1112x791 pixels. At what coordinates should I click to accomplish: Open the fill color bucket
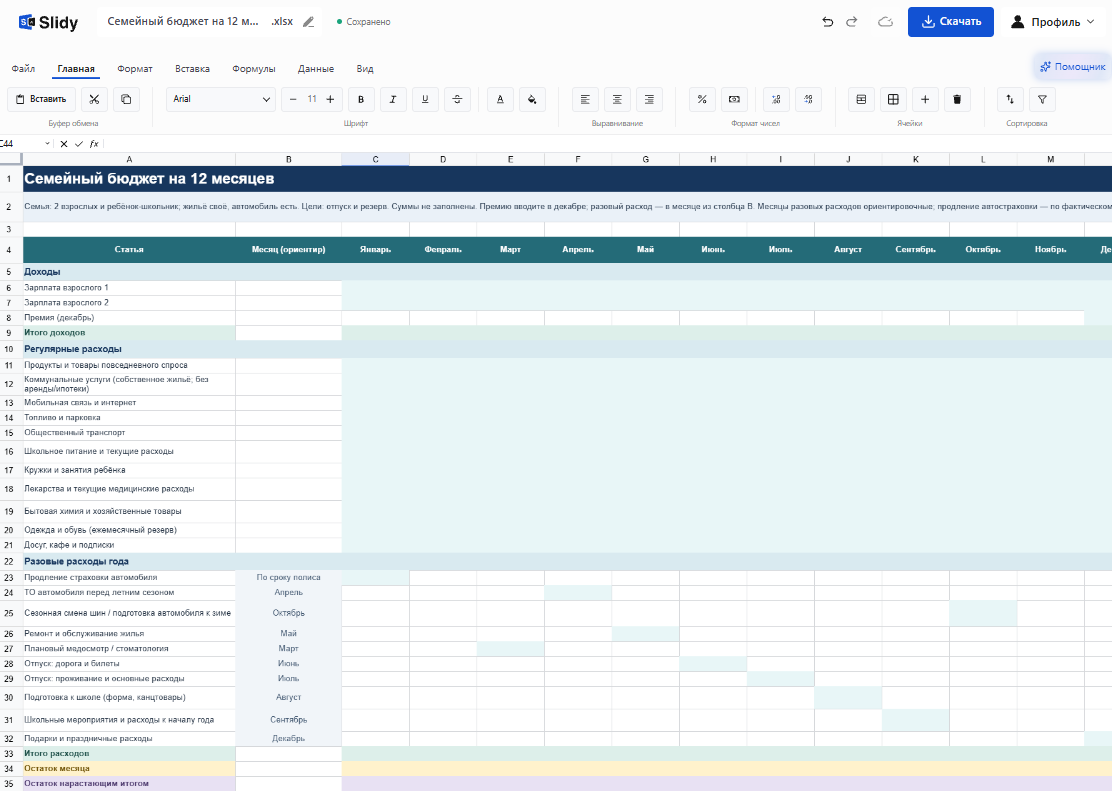click(532, 99)
